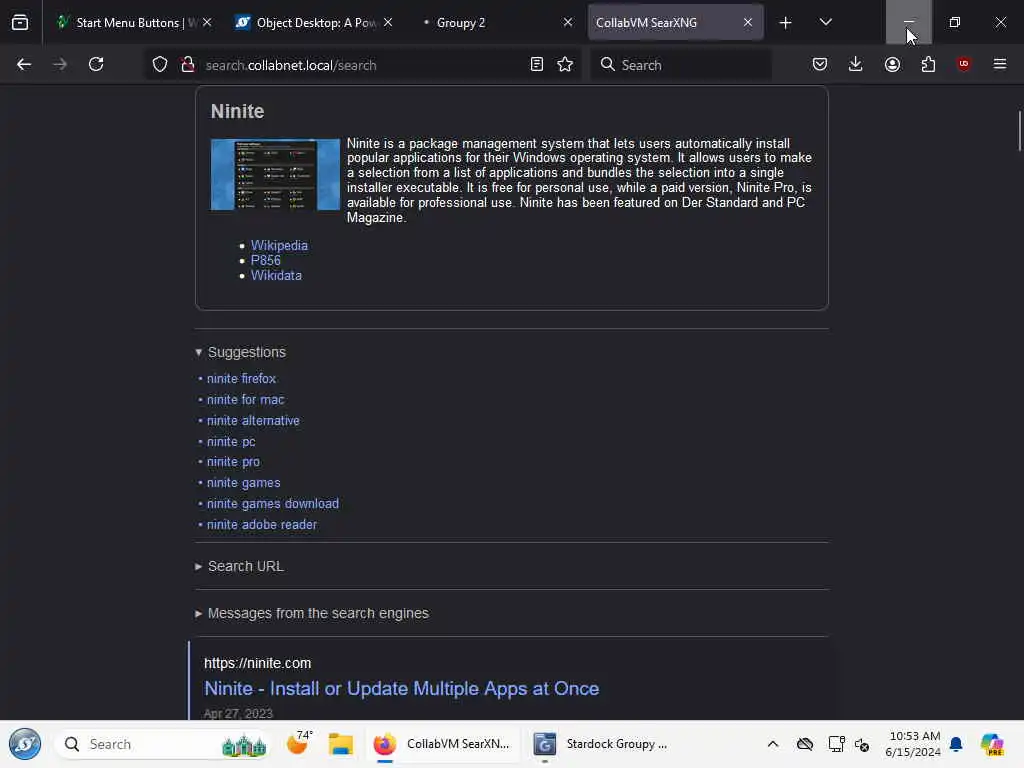Select the 'ninite pc' suggestion

231,441
